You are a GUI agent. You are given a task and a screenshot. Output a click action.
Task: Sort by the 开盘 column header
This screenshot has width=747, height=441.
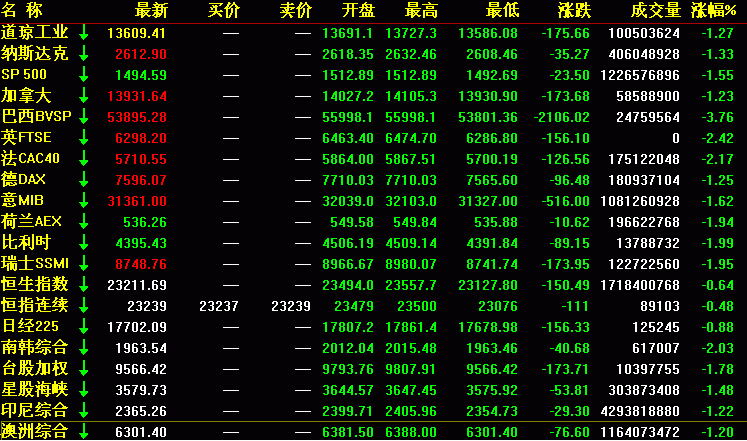pos(358,10)
